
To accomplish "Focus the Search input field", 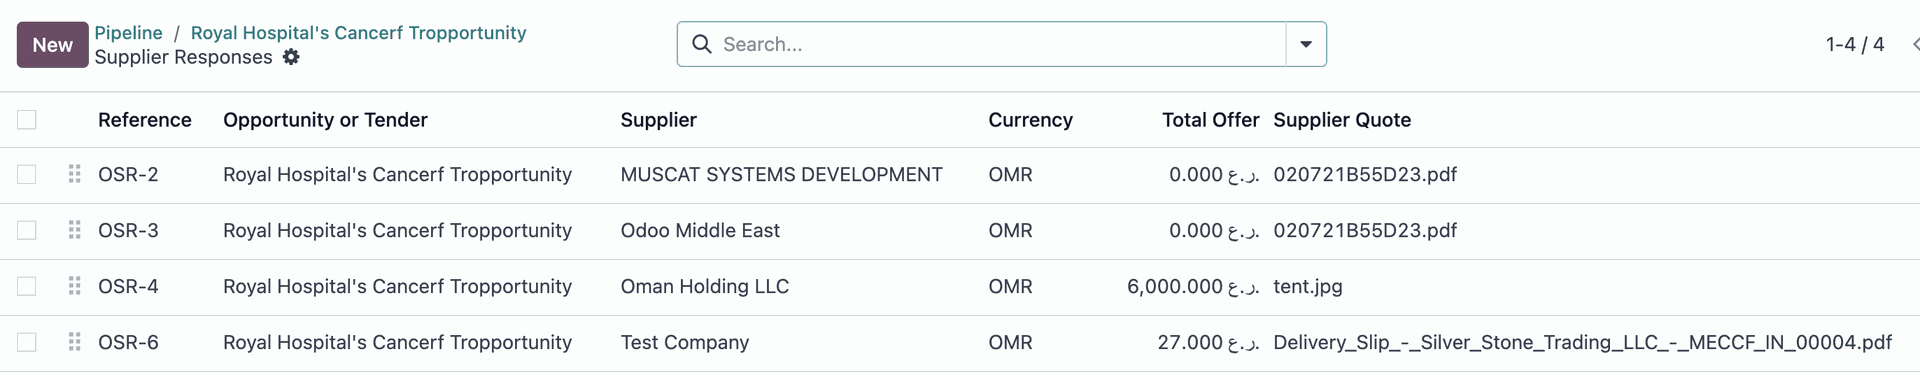I will (1000, 44).
